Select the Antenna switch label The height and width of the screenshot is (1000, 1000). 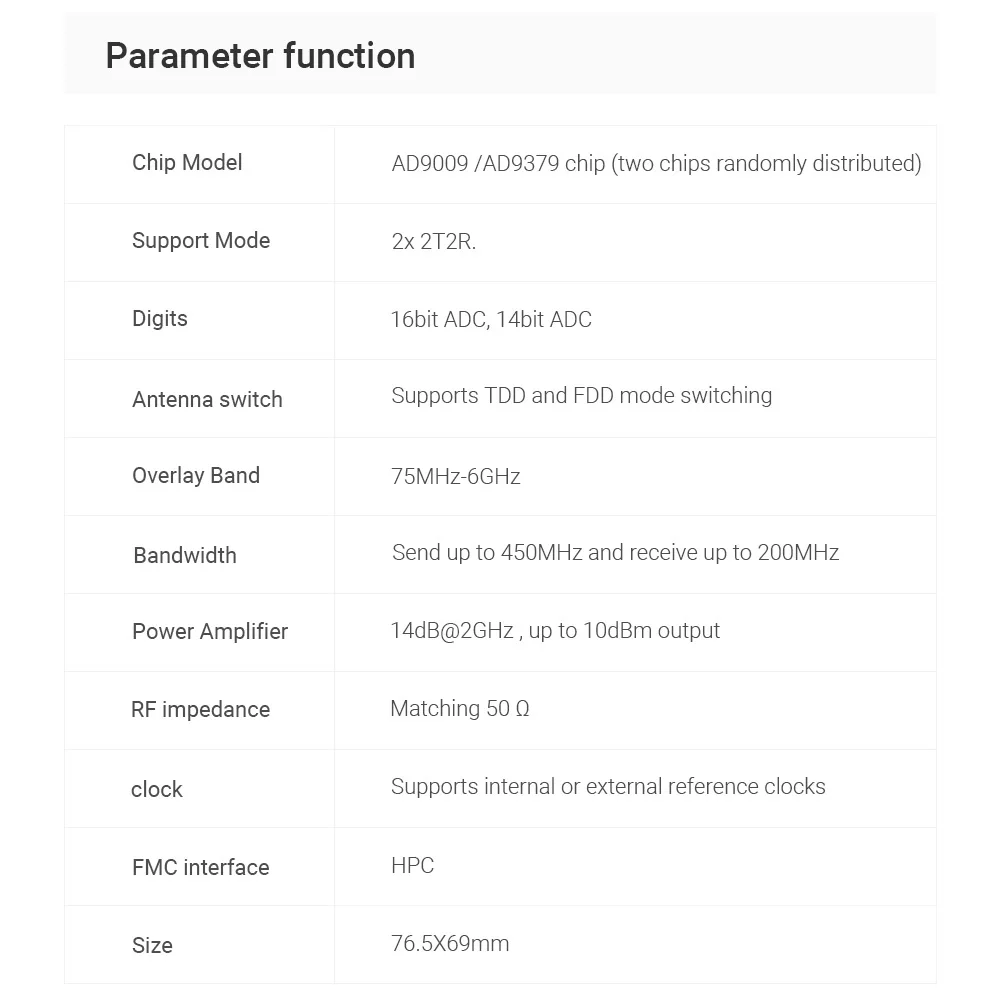207,399
